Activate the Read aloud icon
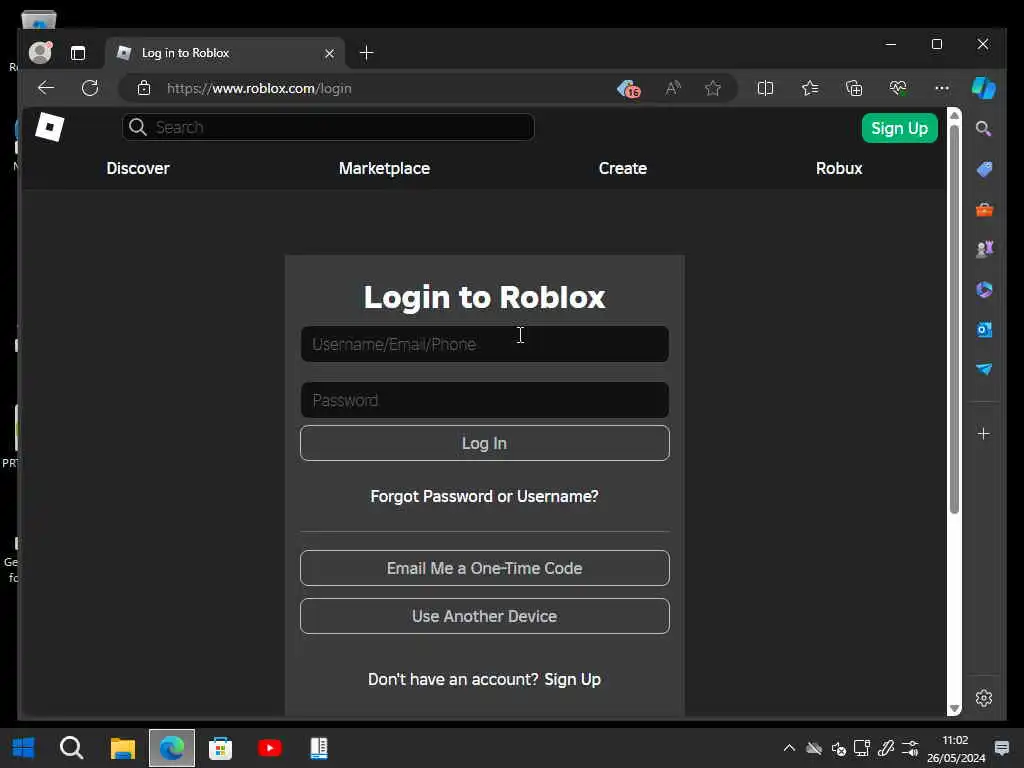Screen dimensions: 1024x768 point(673,88)
